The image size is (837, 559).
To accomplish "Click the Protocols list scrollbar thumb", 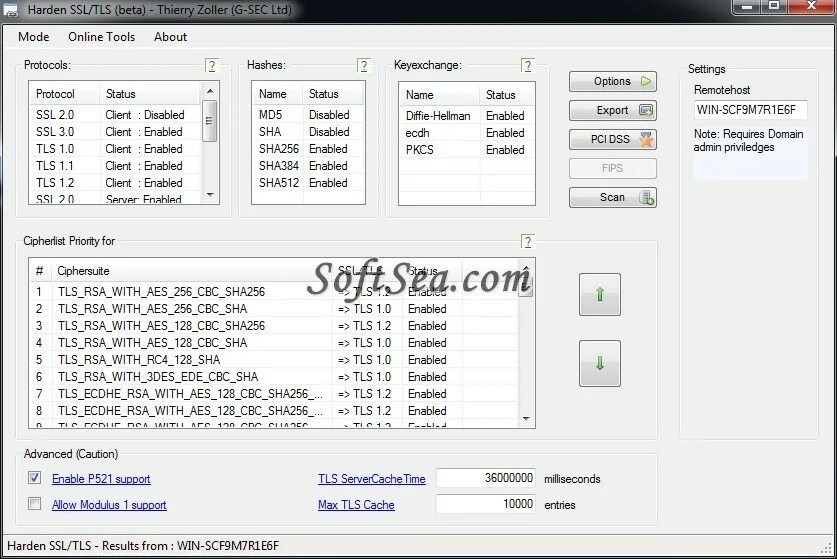I will 210,121.
